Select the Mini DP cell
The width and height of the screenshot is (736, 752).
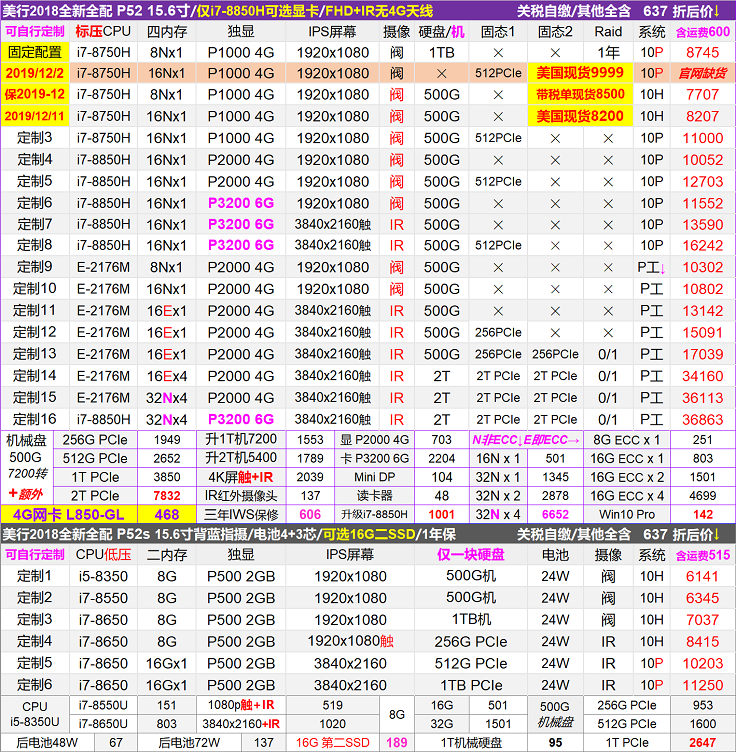pos(375,476)
